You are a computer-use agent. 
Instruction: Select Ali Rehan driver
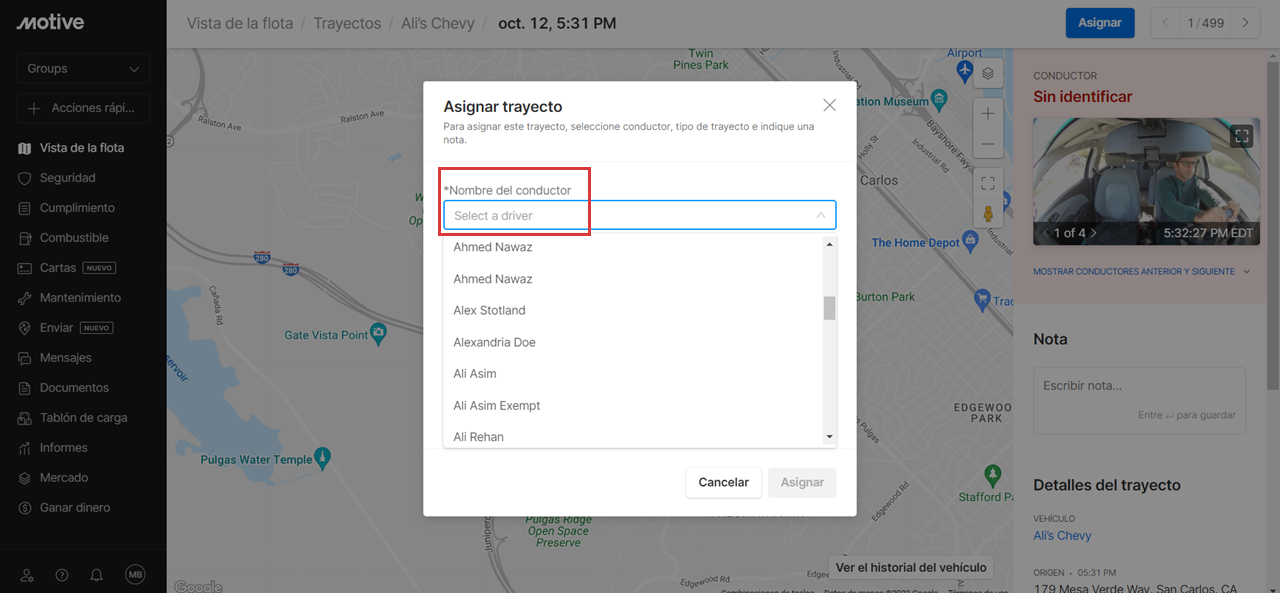(x=635, y=435)
